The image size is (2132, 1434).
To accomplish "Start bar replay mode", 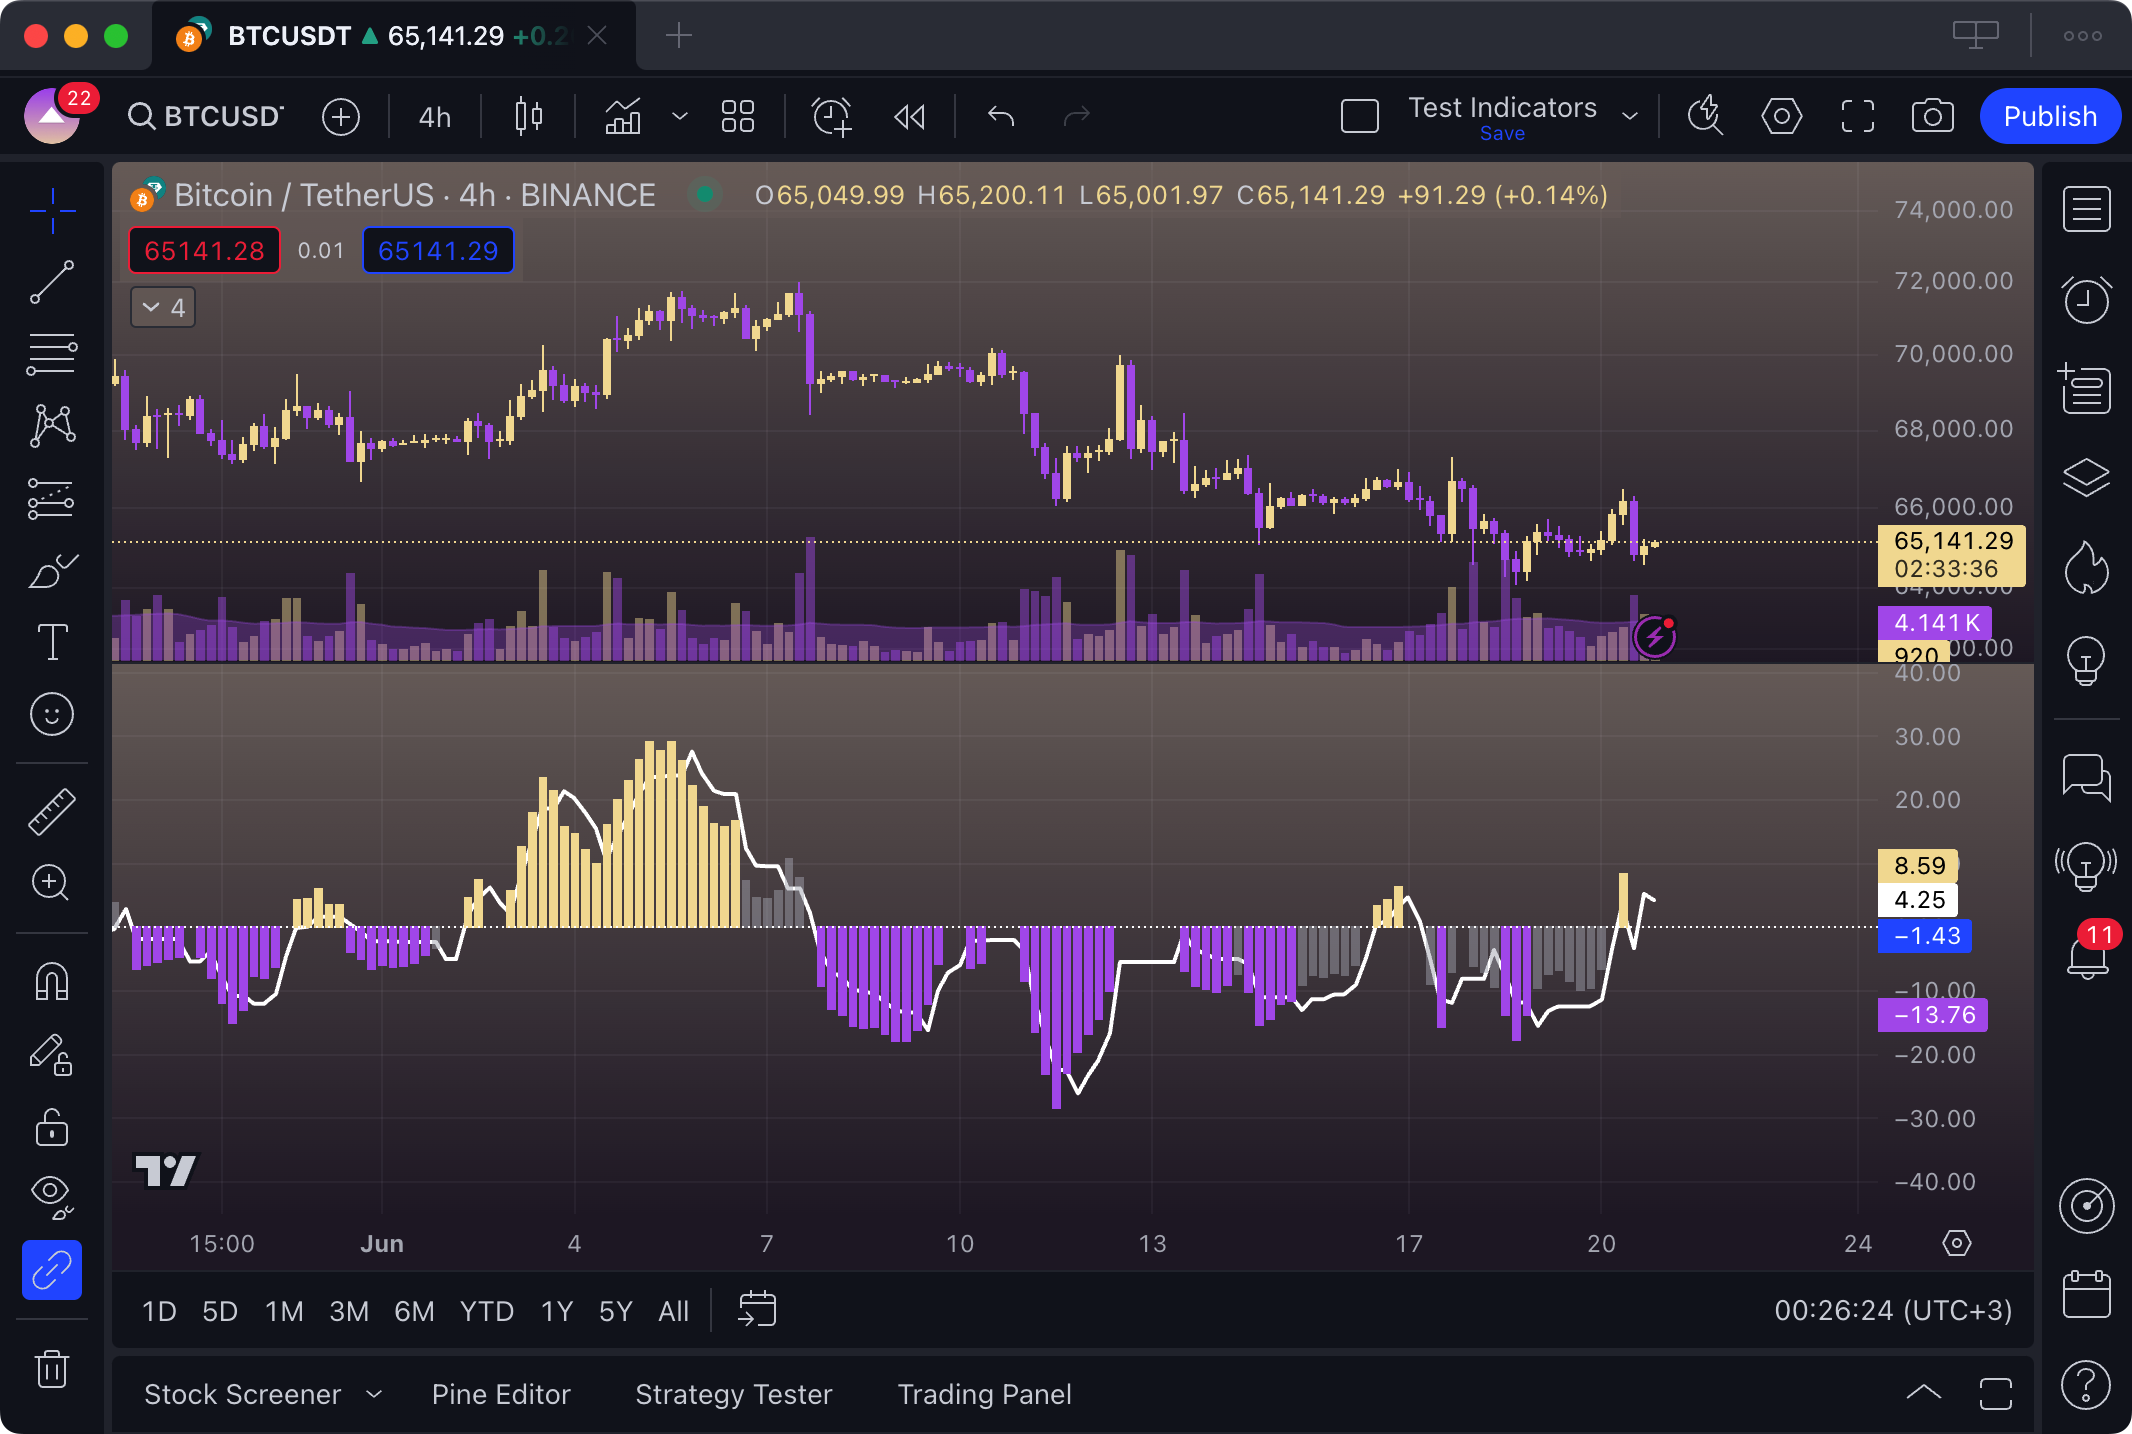I will tap(909, 117).
